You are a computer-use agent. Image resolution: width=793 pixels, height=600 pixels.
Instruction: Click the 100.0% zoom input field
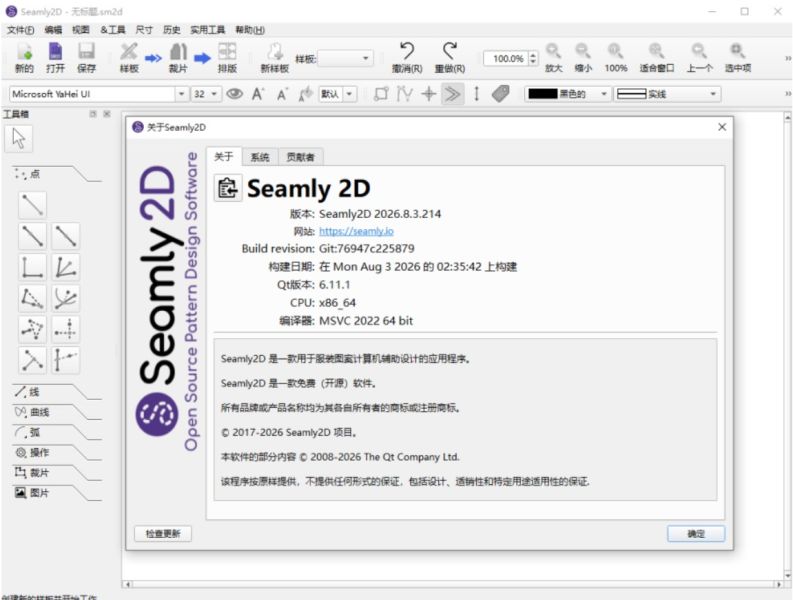pos(505,59)
